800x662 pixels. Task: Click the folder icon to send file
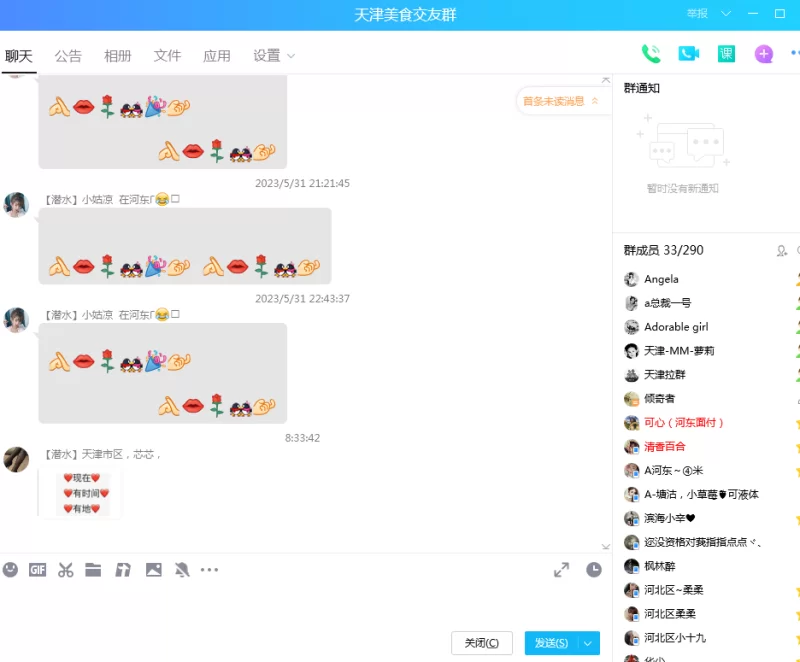[93, 570]
